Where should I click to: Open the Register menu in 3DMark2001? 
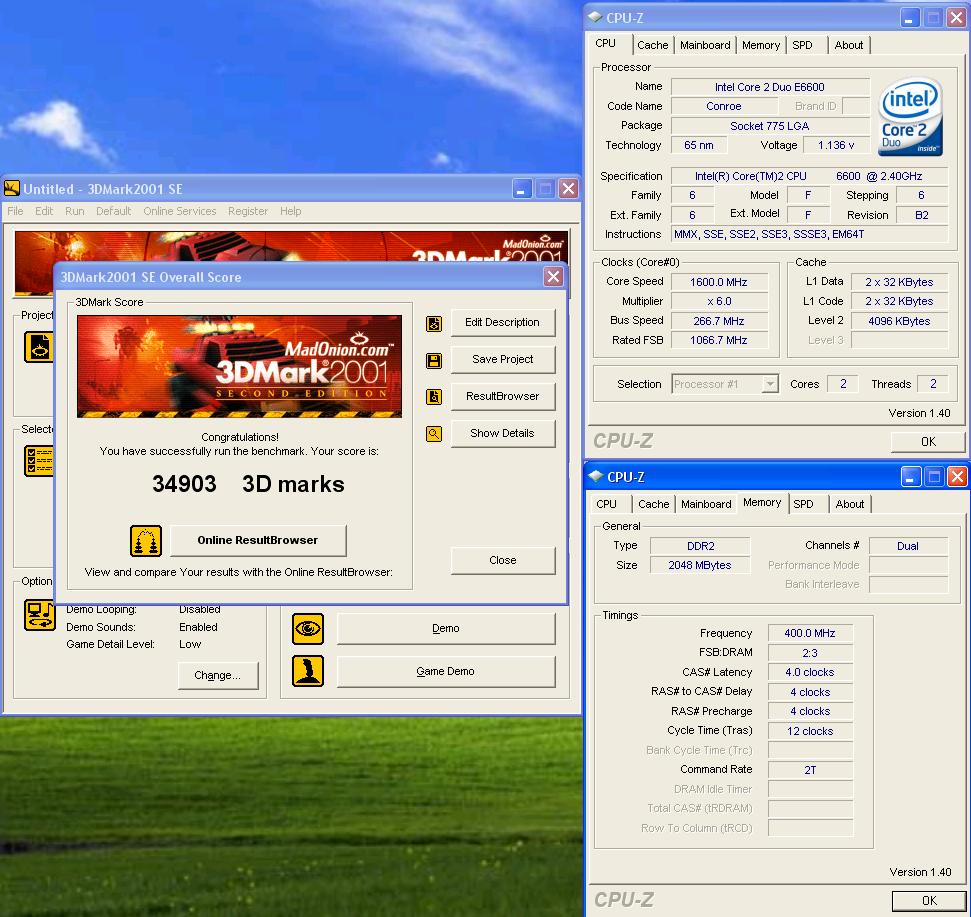[248, 211]
